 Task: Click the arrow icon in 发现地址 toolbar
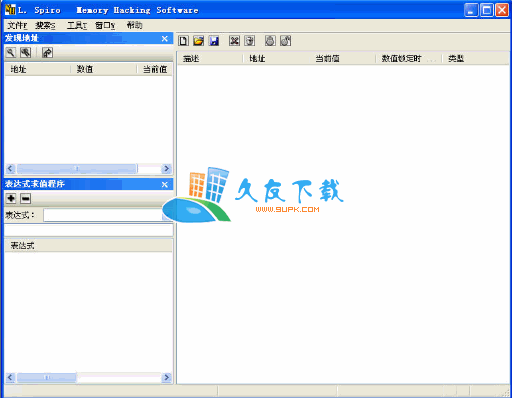pyautogui.click(x=47, y=52)
